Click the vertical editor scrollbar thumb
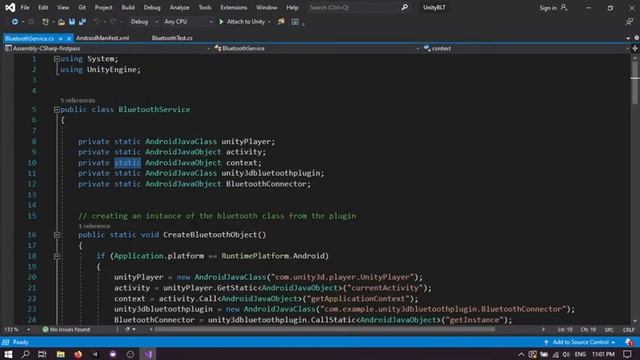This screenshot has width=640, height=360. tap(635, 84)
